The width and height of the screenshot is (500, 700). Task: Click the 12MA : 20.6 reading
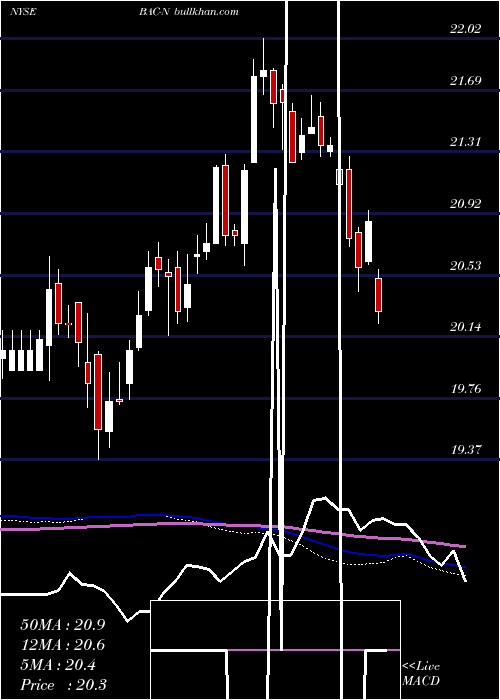point(63,645)
